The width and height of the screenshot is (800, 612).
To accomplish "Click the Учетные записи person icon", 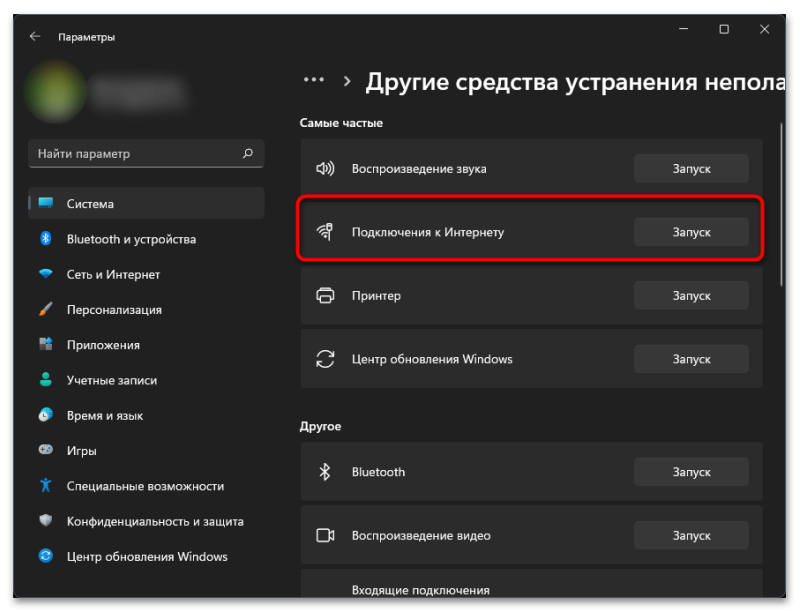I will (x=46, y=379).
